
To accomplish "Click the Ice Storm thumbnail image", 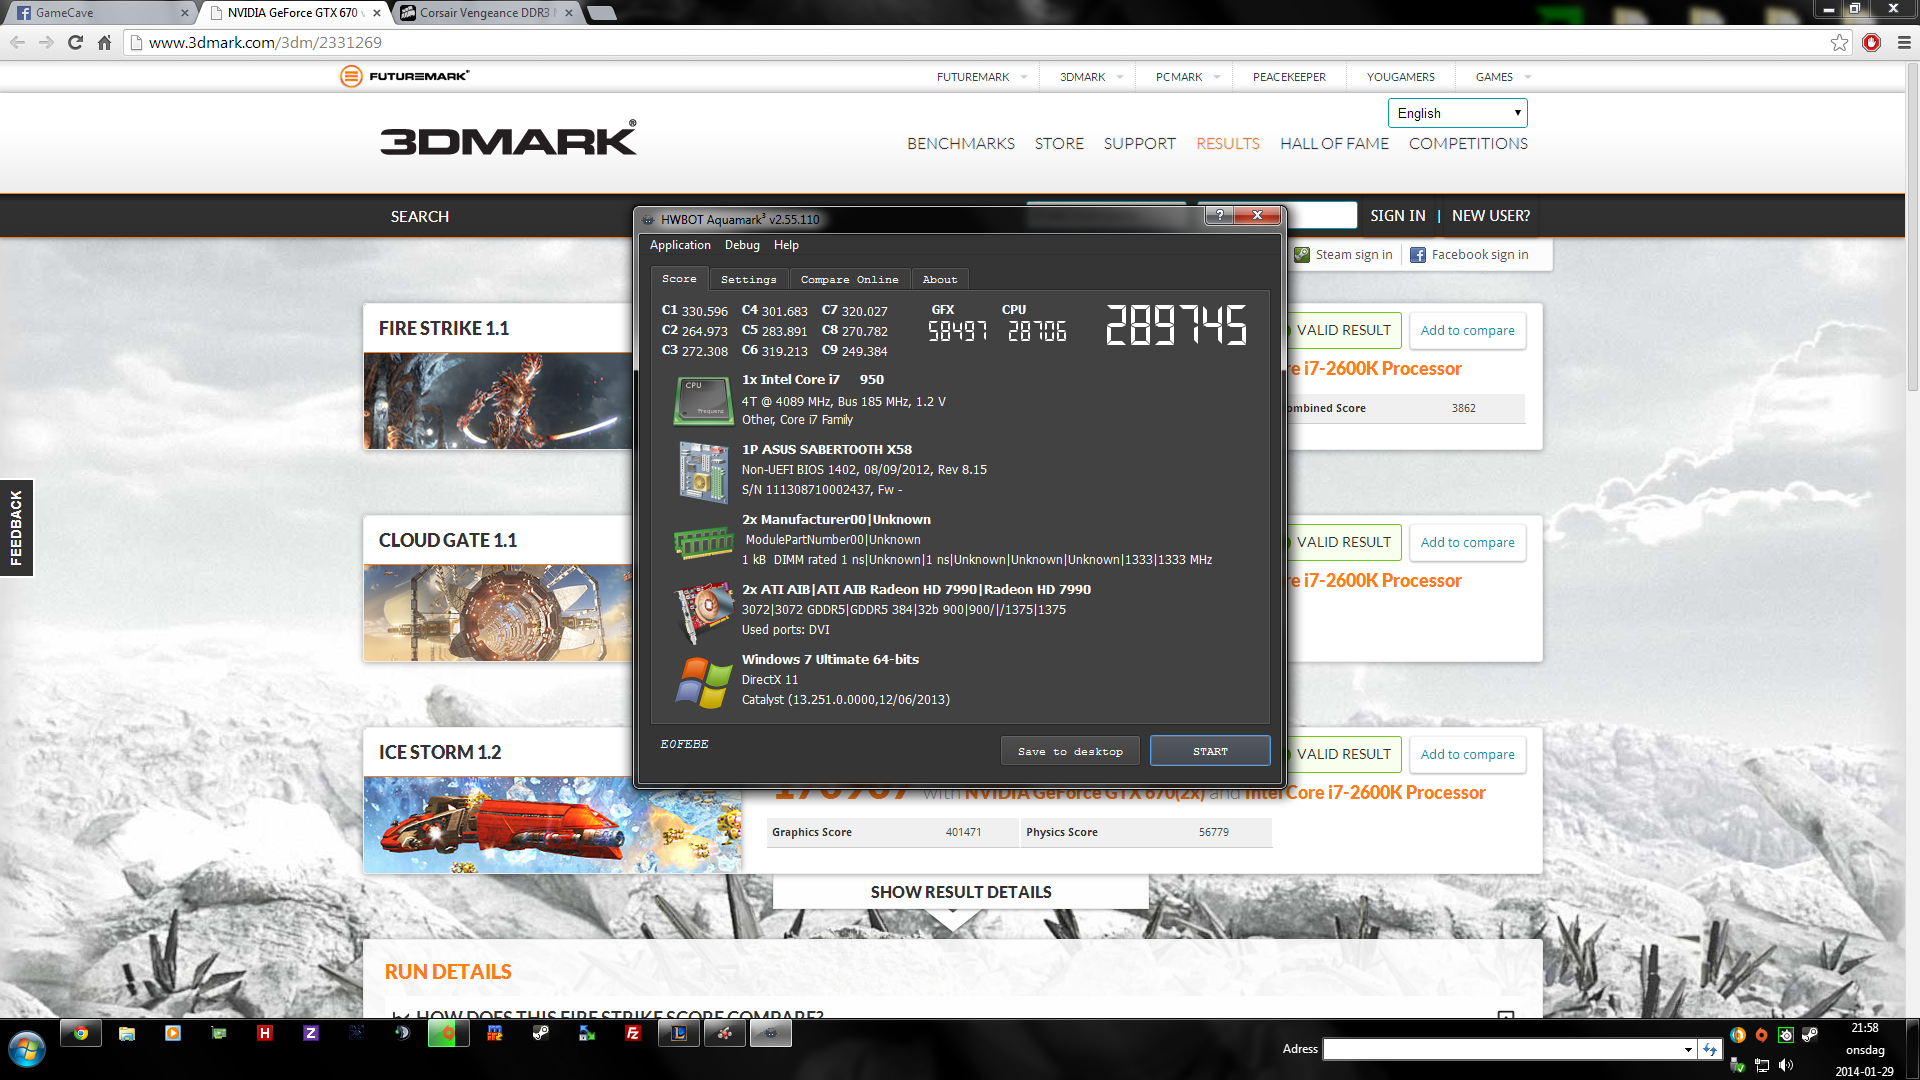I will (552, 826).
